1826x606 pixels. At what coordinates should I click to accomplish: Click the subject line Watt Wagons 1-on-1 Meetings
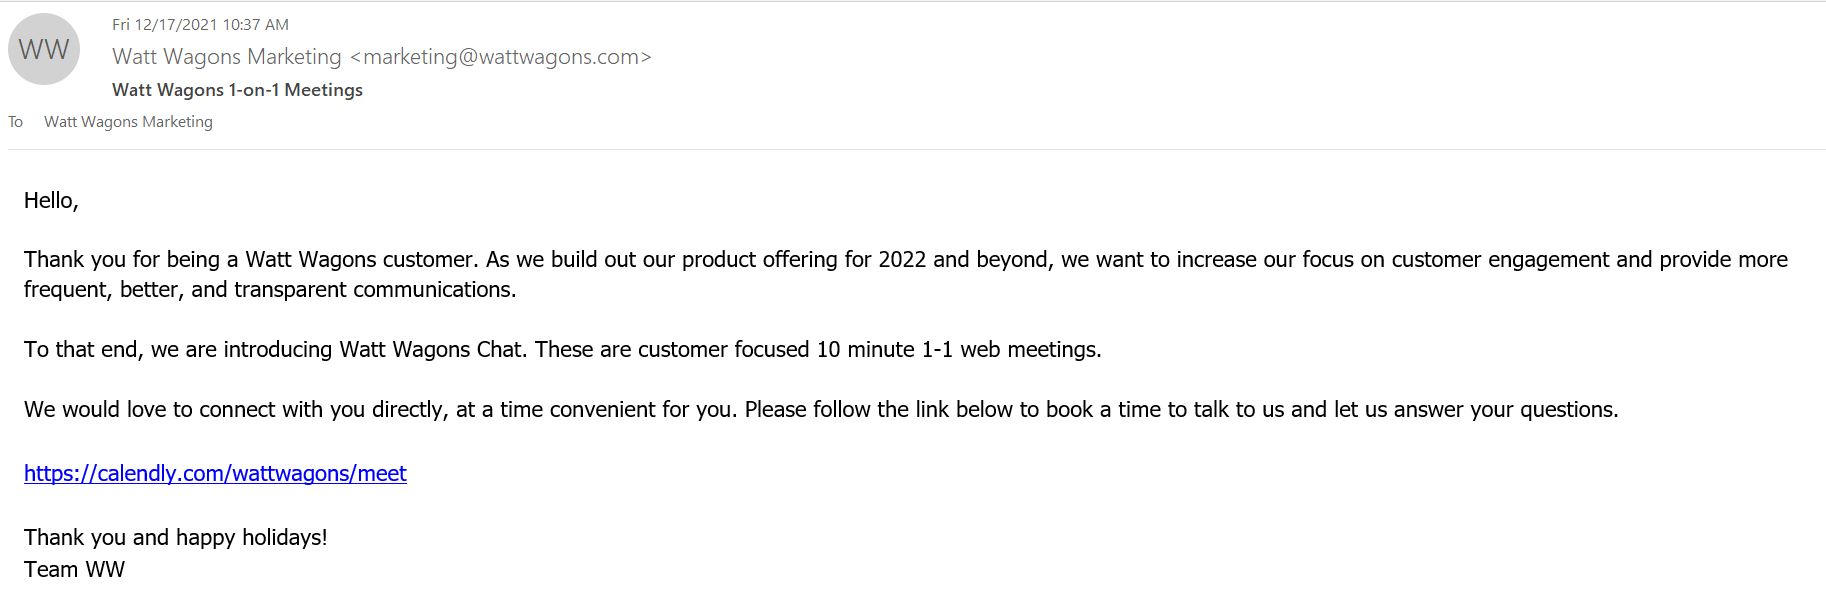(237, 90)
